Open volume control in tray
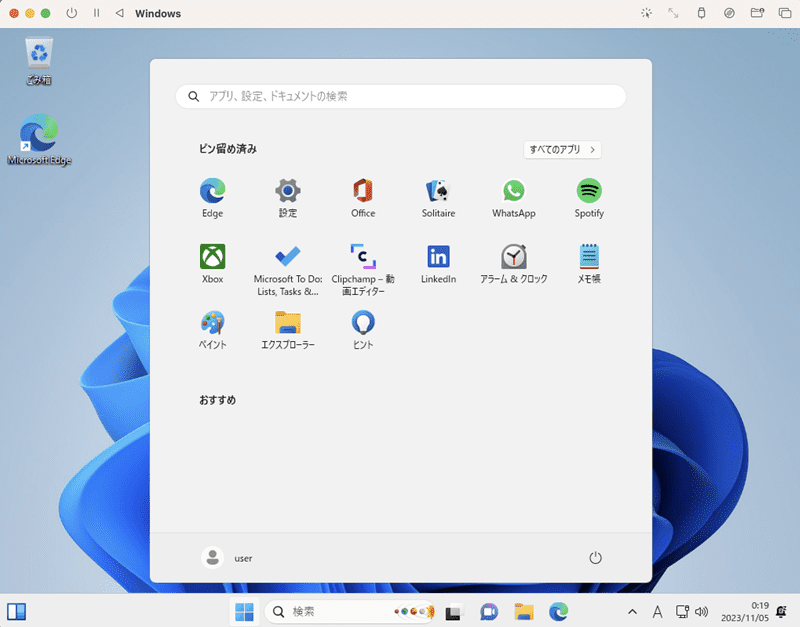Viewport: 800px width, 627px height. pyautogui.click(x=702, y=611)
